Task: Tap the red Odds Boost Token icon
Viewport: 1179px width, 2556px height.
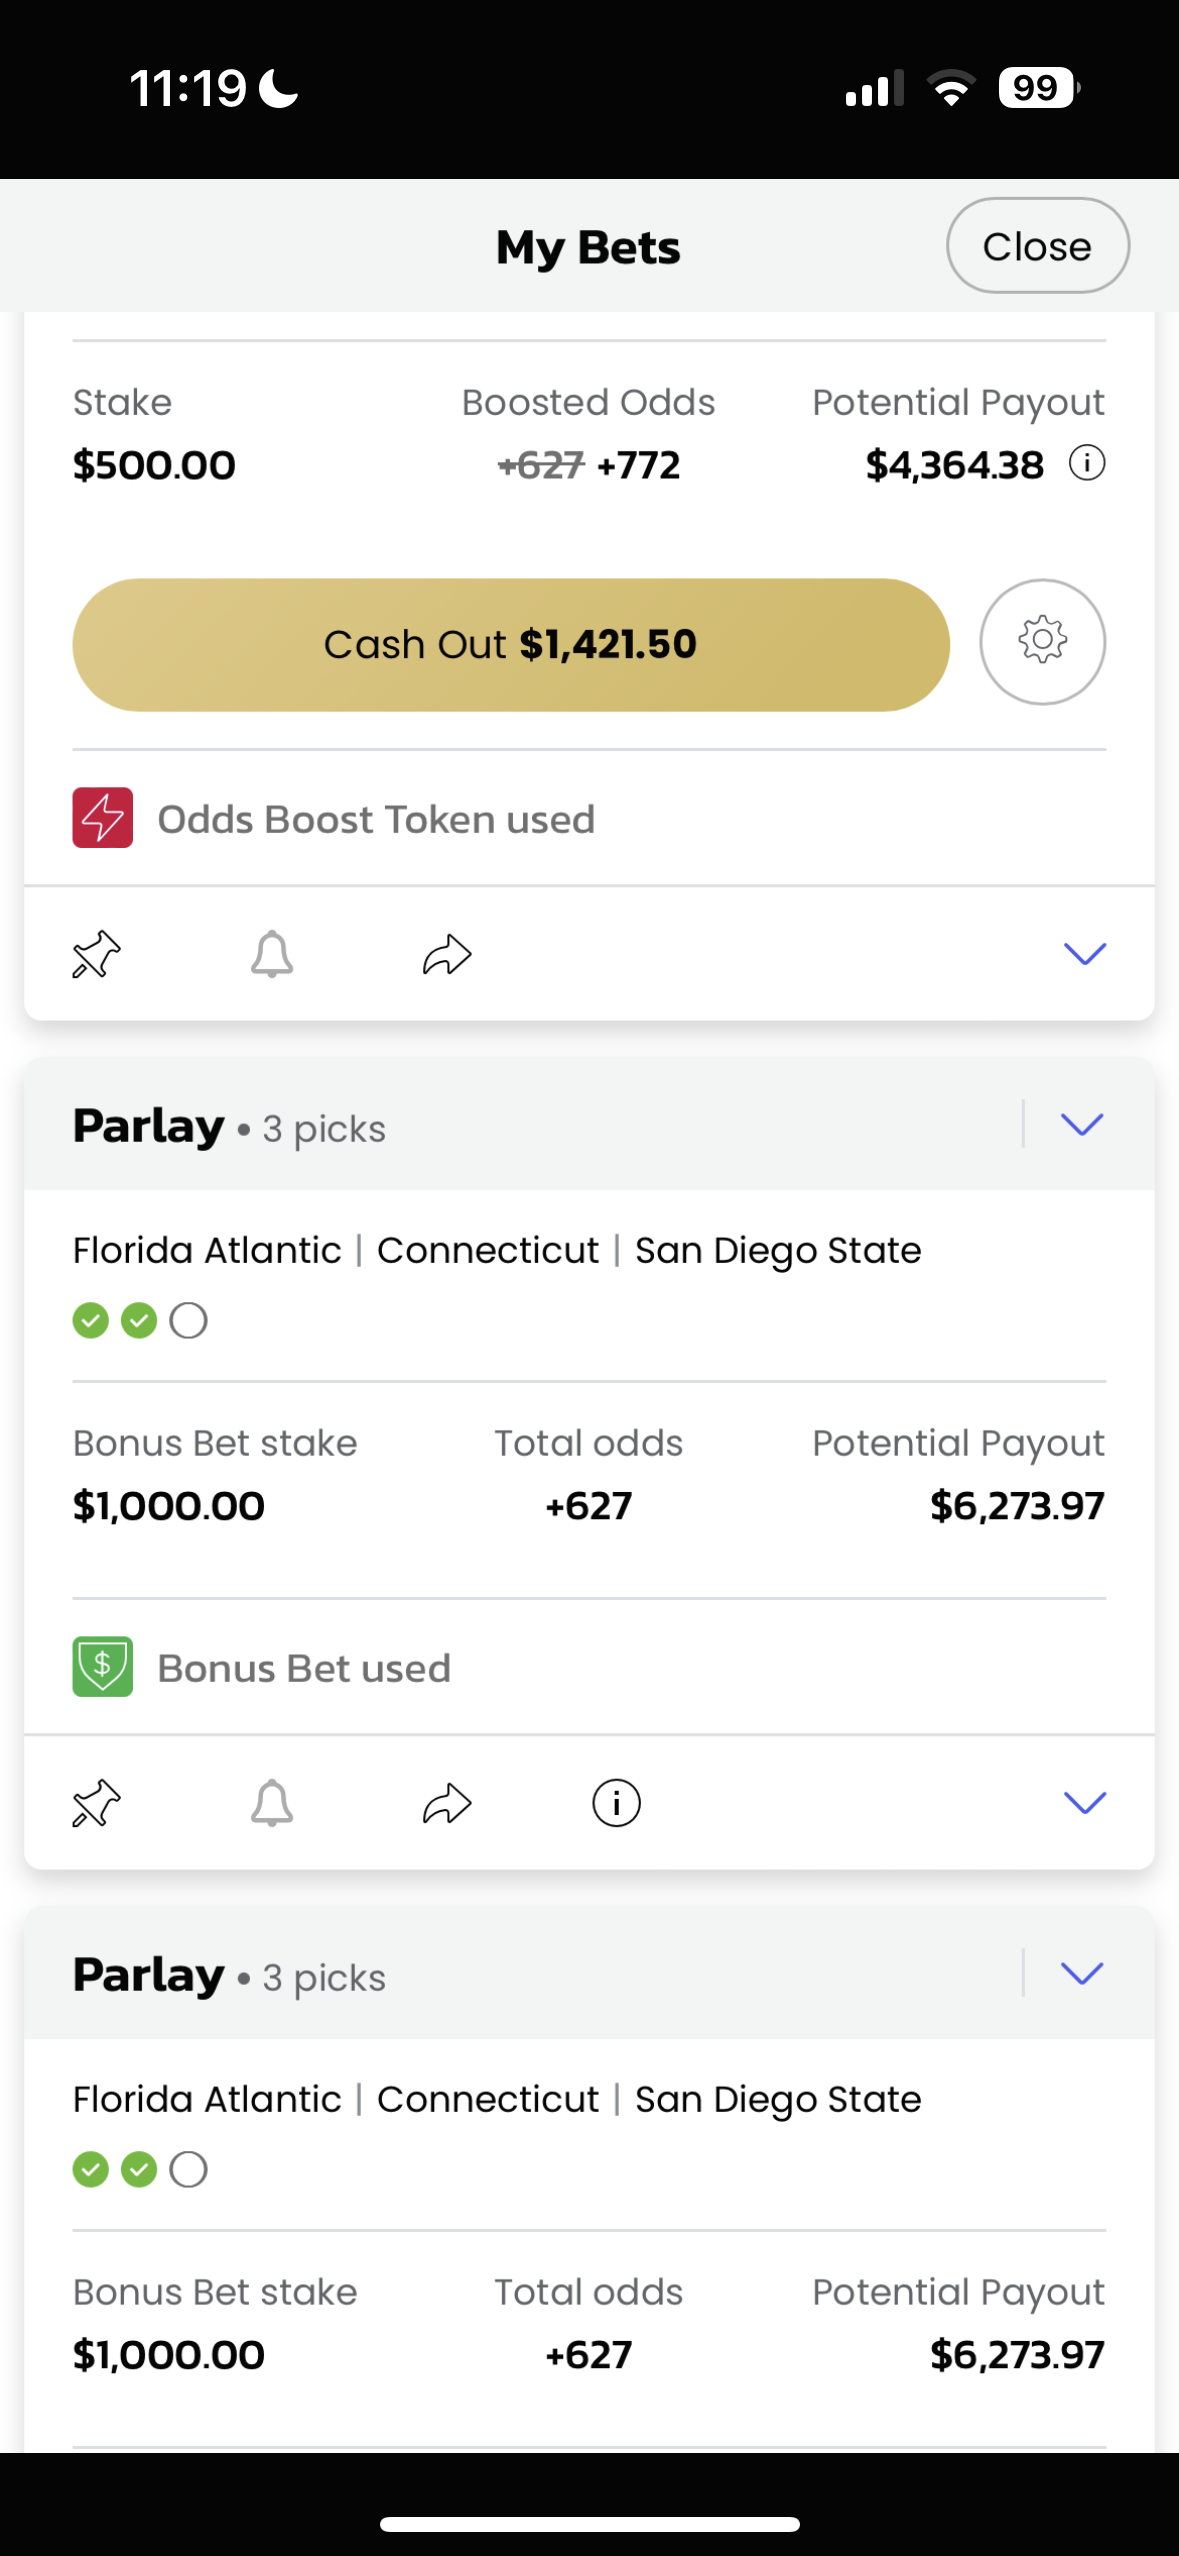Action: 103,818
